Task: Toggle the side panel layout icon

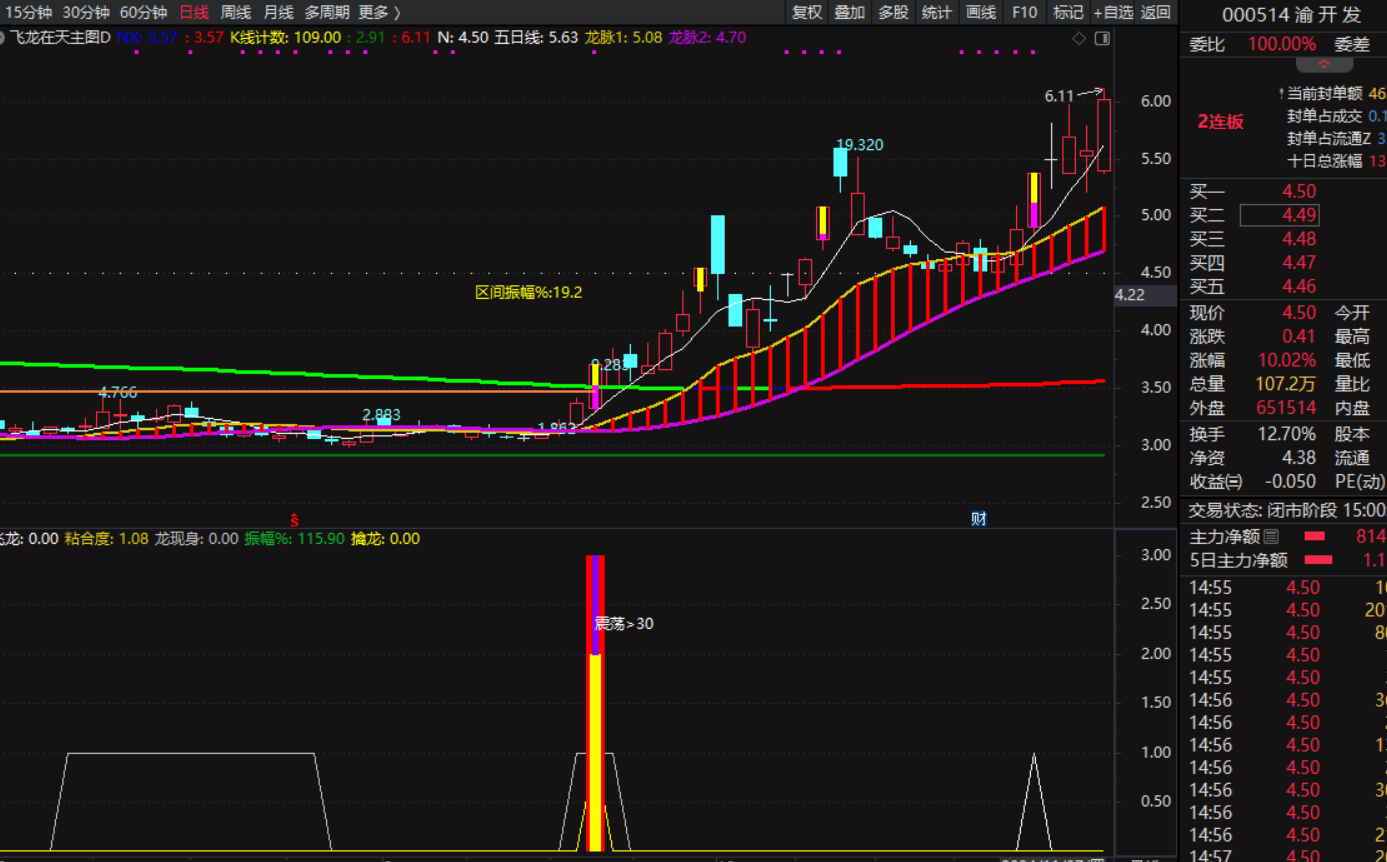Action: 1102,39
